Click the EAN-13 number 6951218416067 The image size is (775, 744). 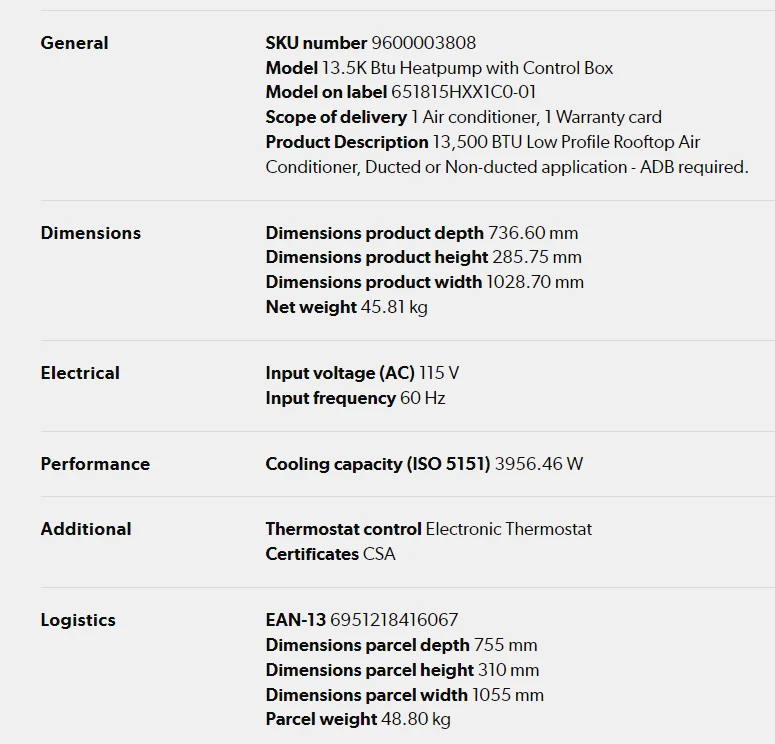(x=394, y=620)
